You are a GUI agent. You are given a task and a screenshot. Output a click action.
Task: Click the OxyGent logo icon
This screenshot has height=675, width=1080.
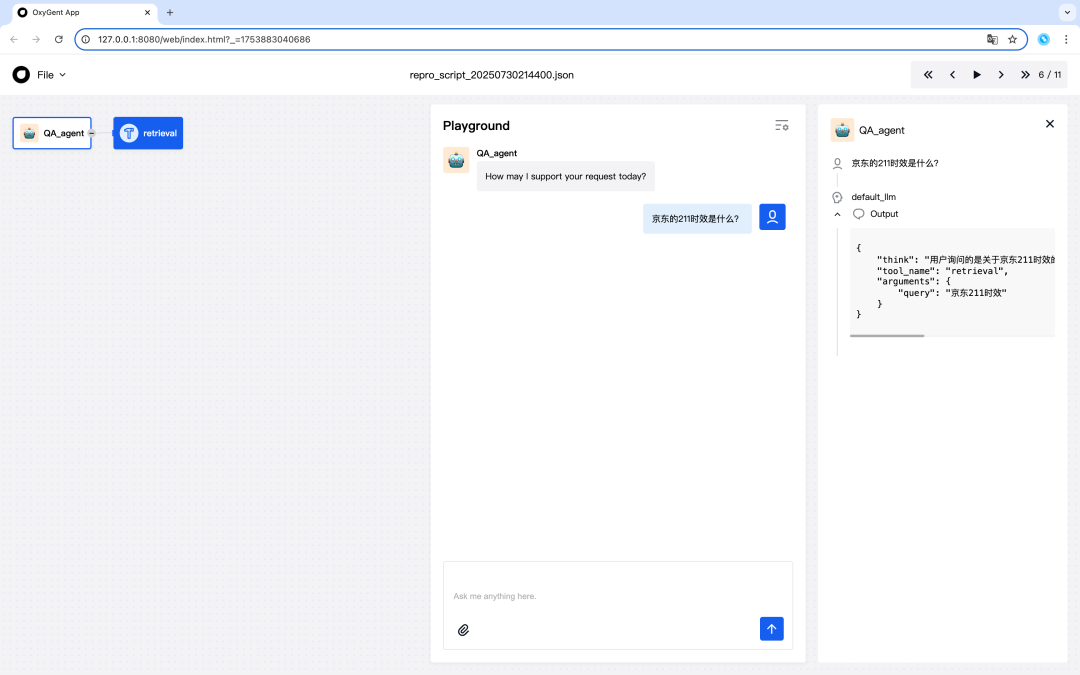point(21,74)
